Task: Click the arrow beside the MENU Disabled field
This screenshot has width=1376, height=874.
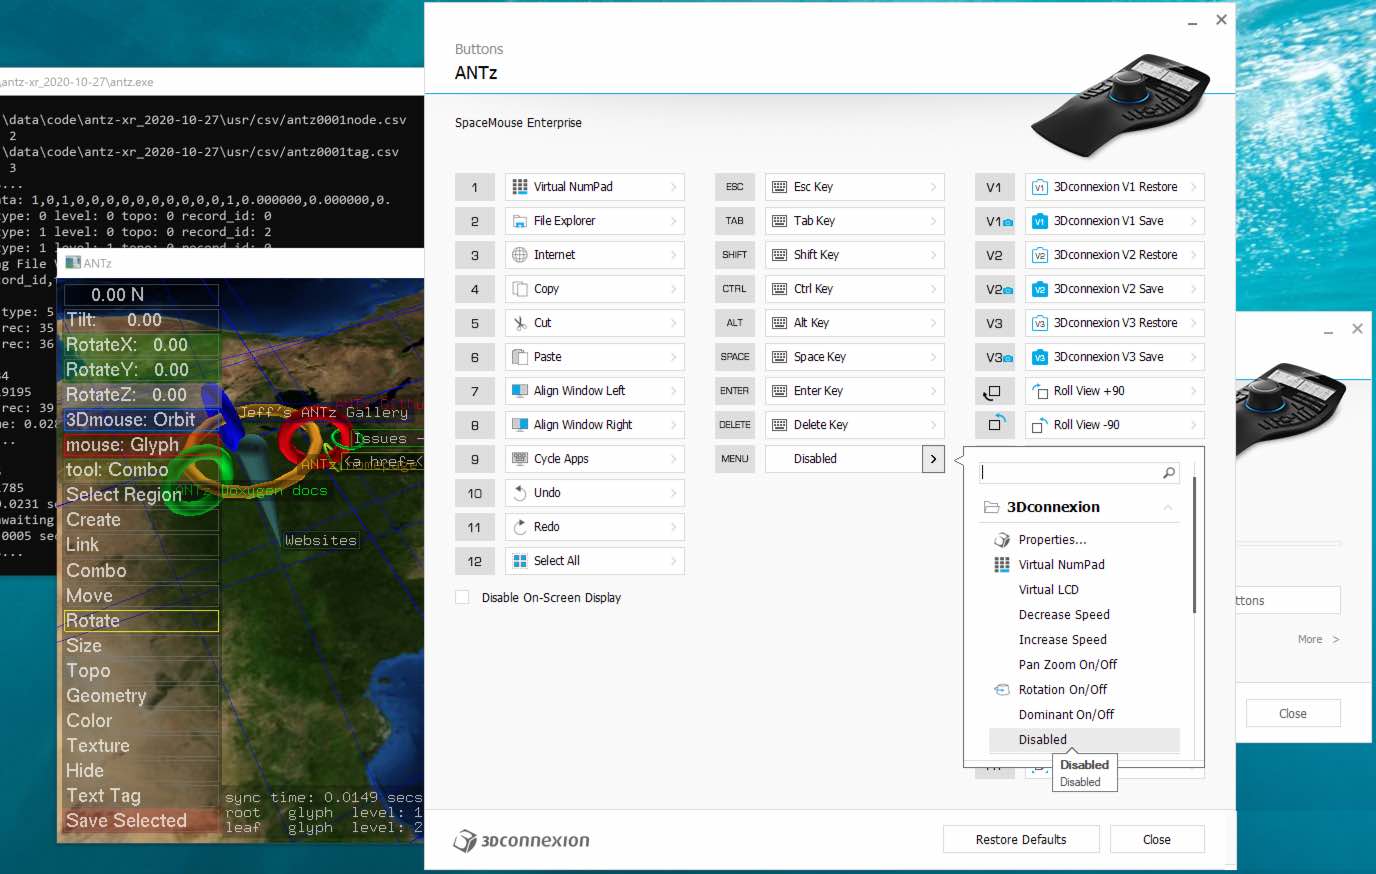Action: (x=933, y=459)
